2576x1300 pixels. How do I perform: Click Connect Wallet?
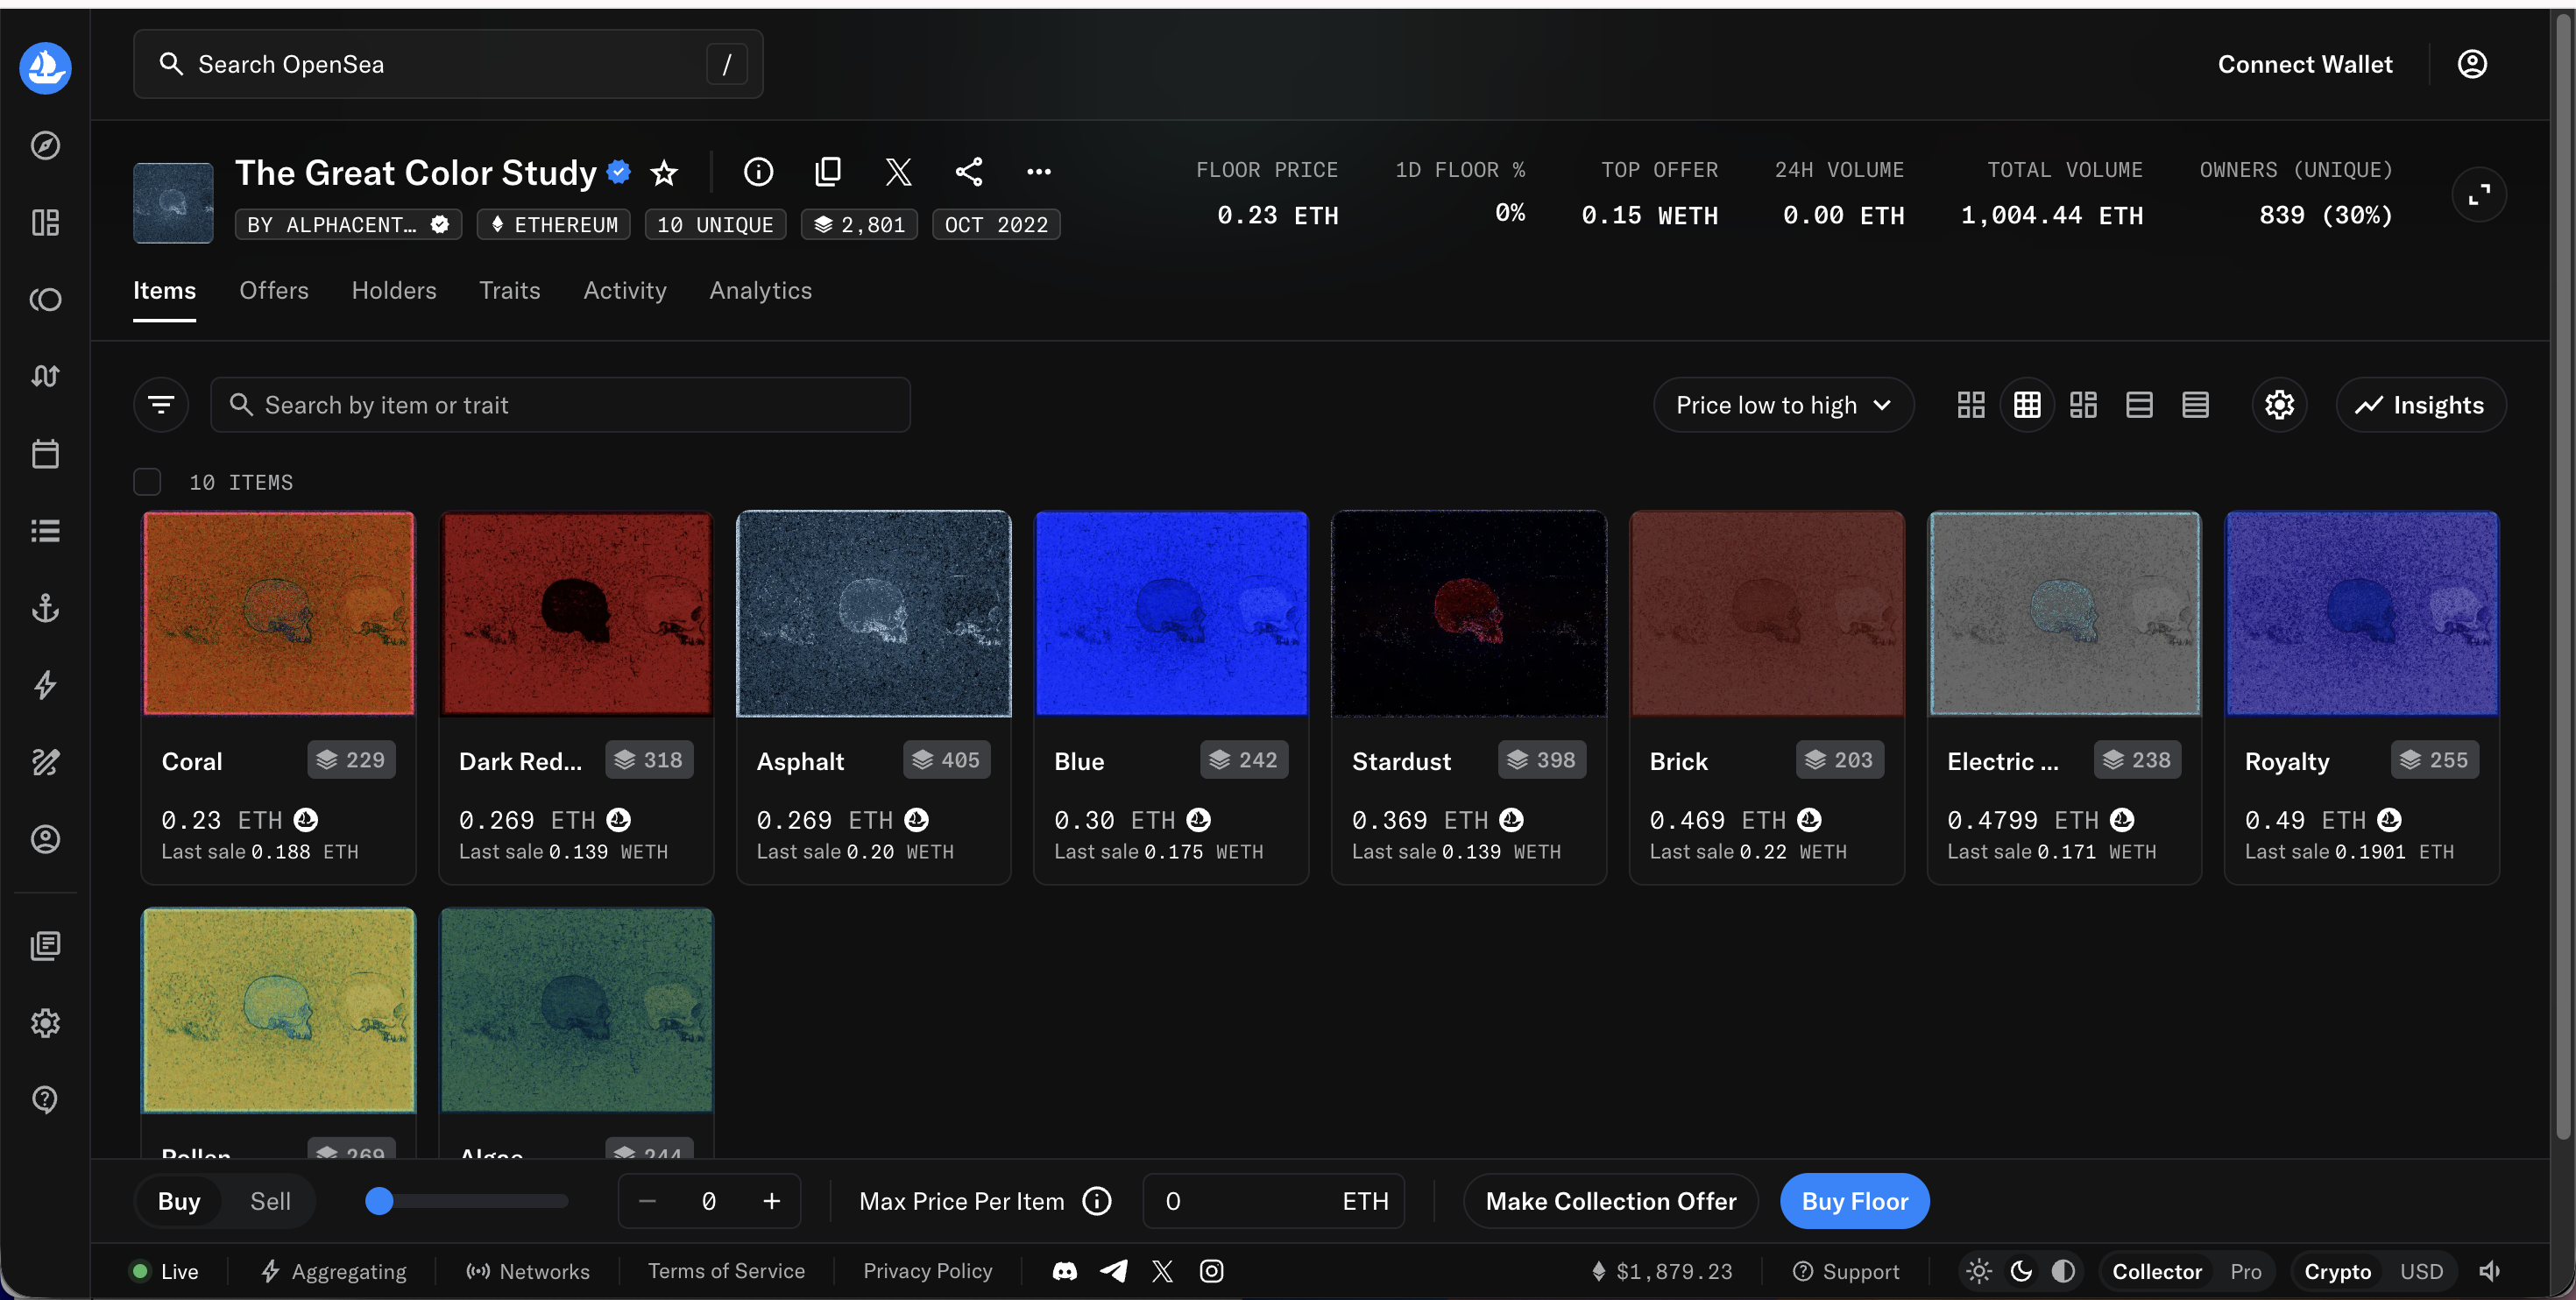pyautogui.click(x=2305, y=64)
